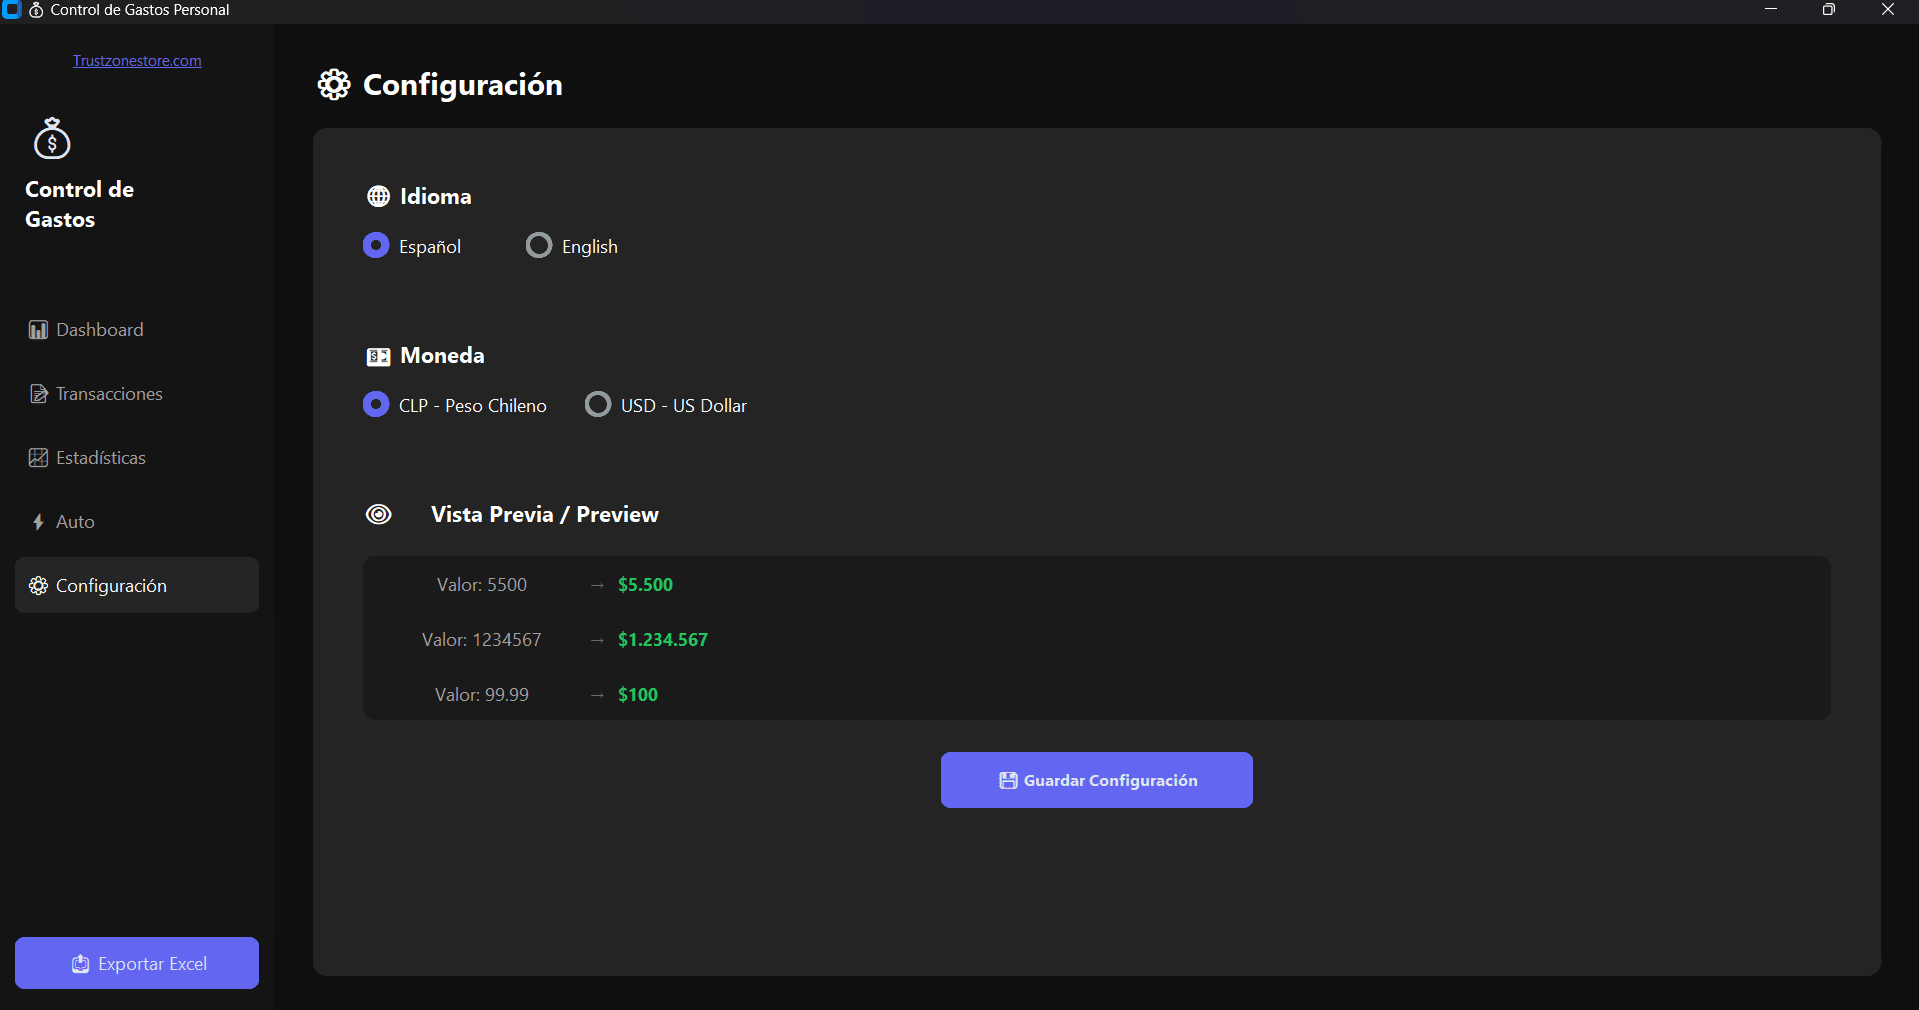
Task: Navigate to the Auto section
Action: pyautogui.click(x=75, y=521)
